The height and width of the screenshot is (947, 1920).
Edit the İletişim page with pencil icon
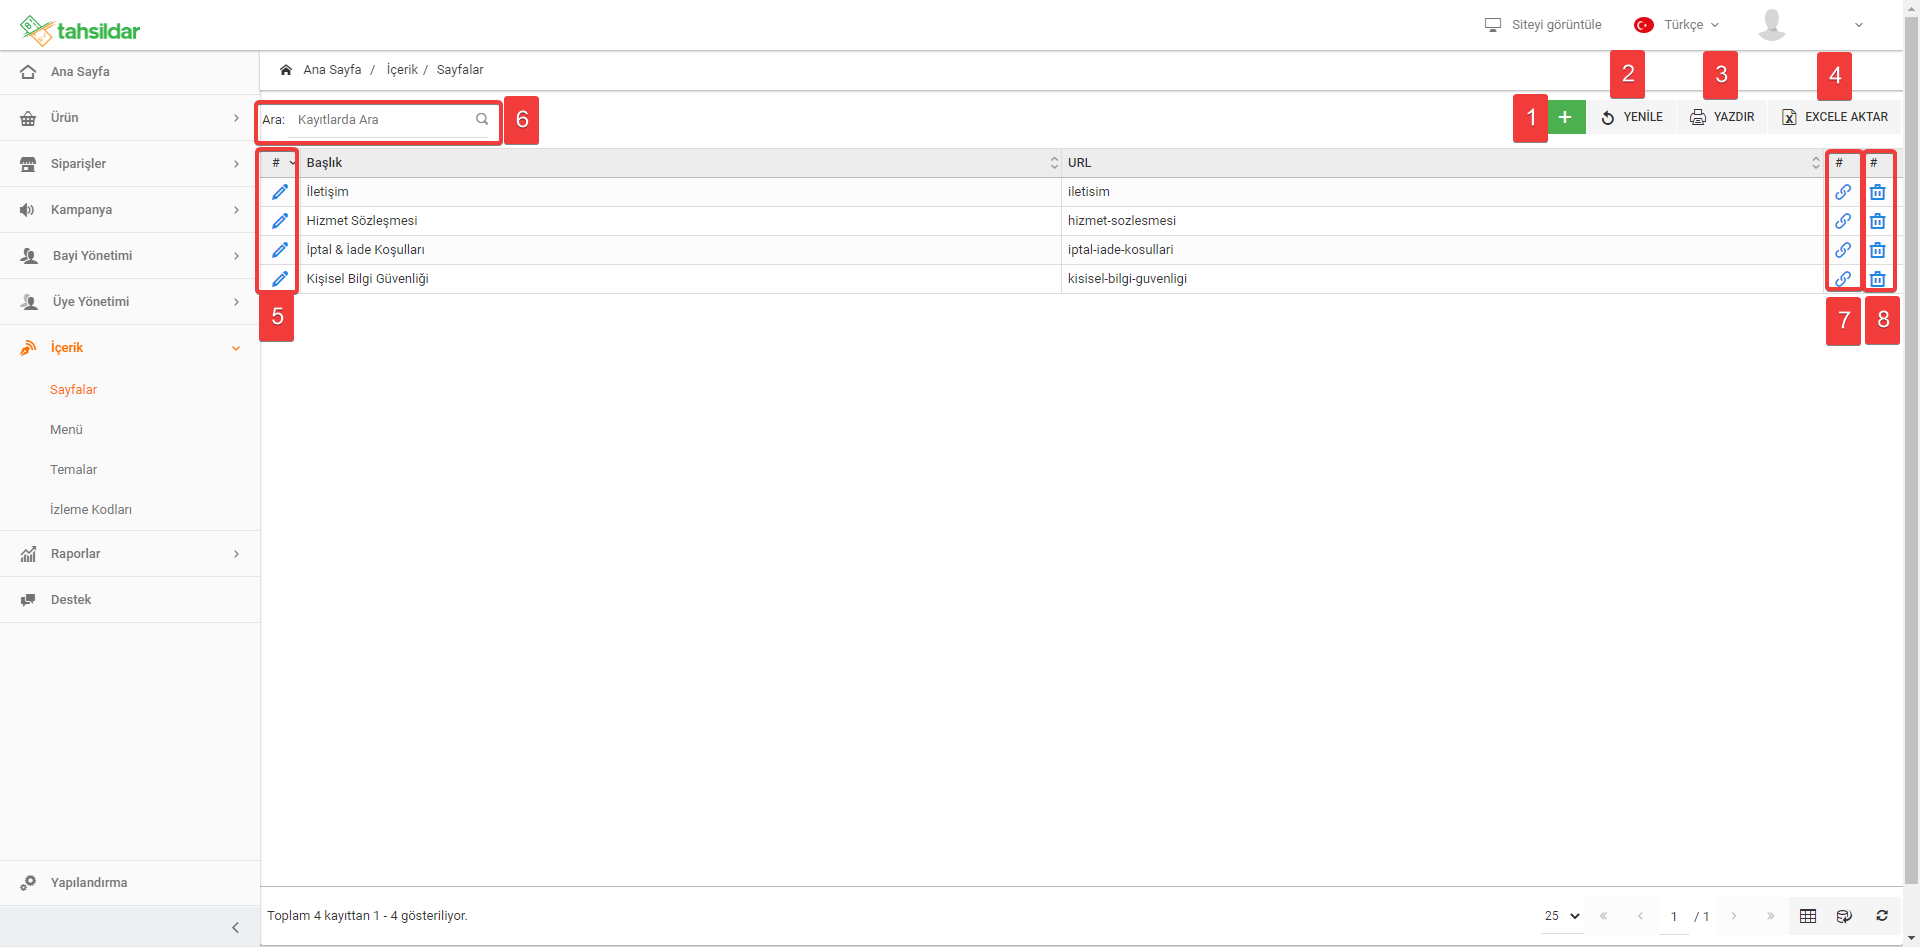[280, 192]
